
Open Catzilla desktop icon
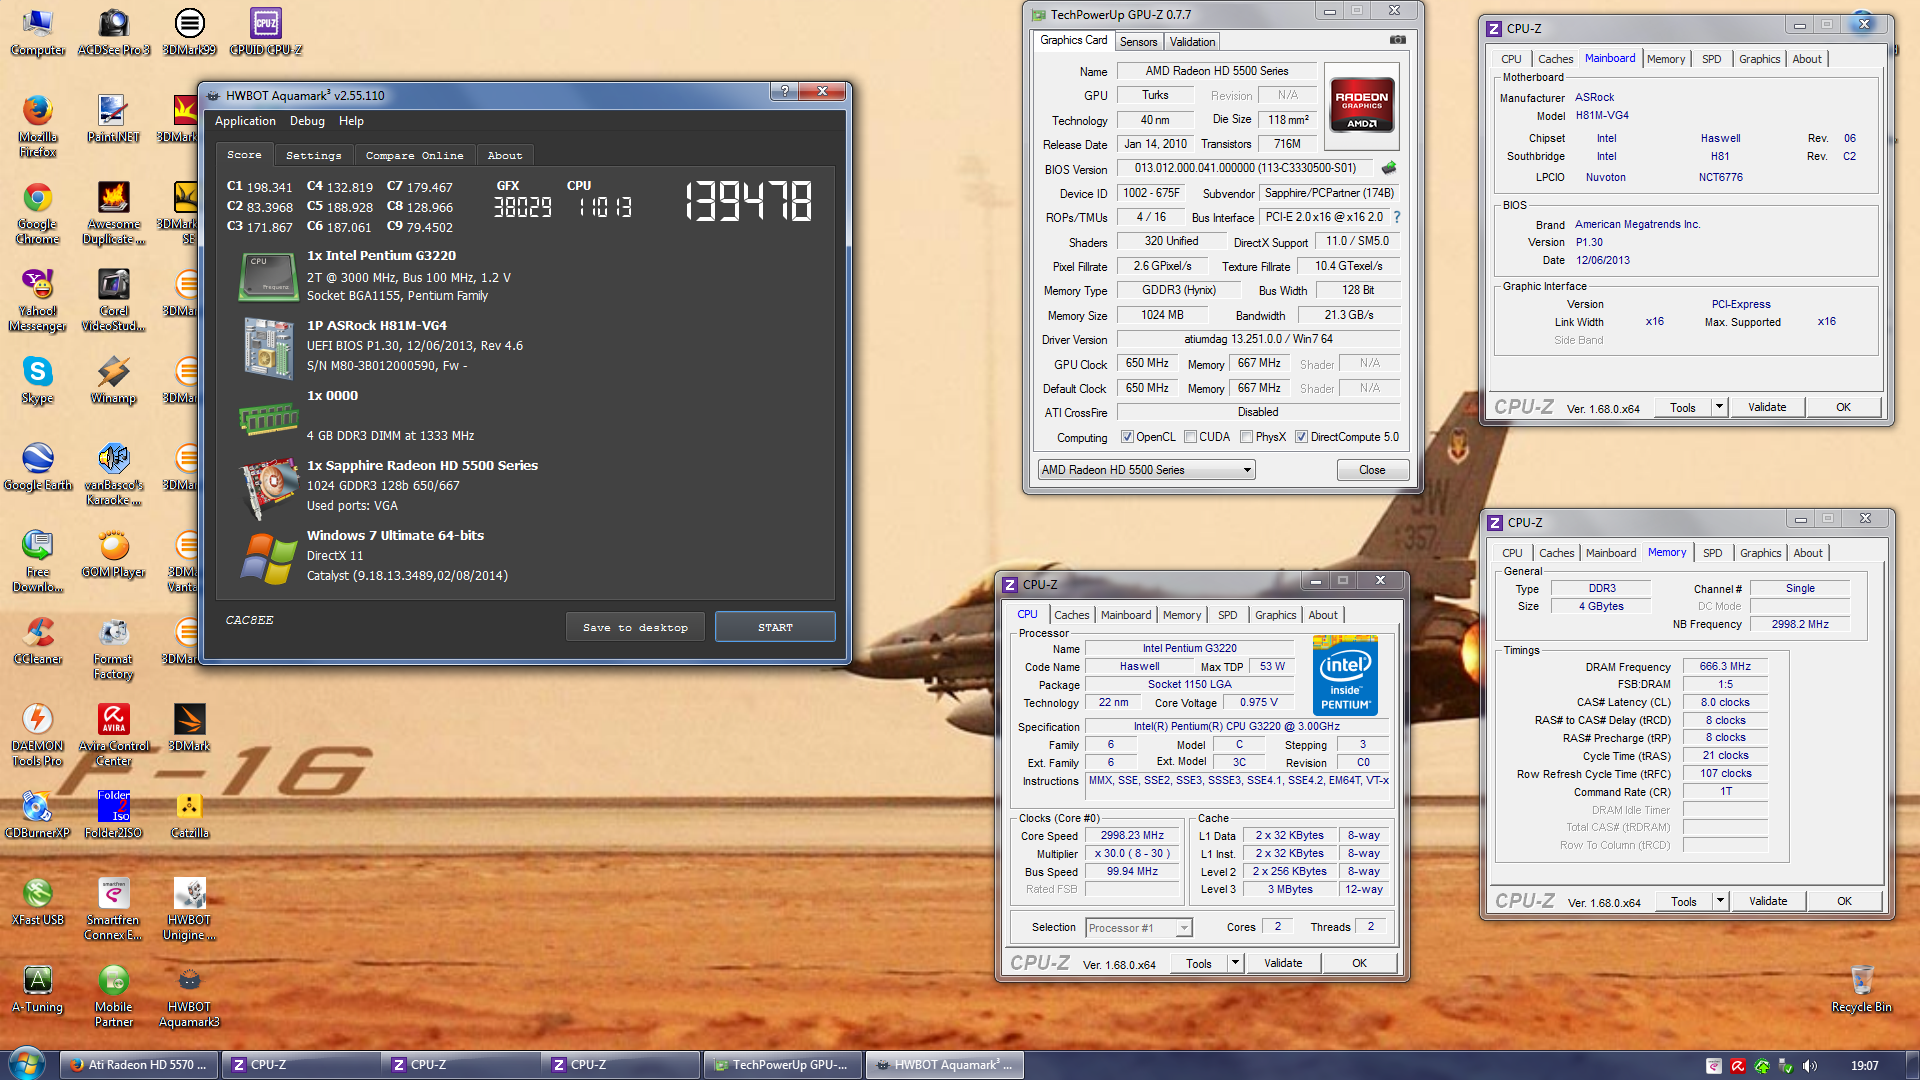[189, 815]
